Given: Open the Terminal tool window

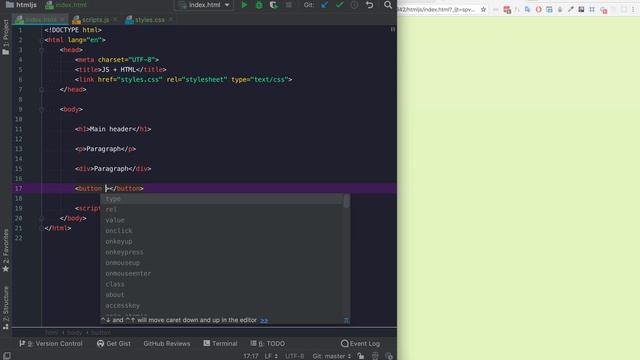Looking at the screenshot, I should coord(220,344).
